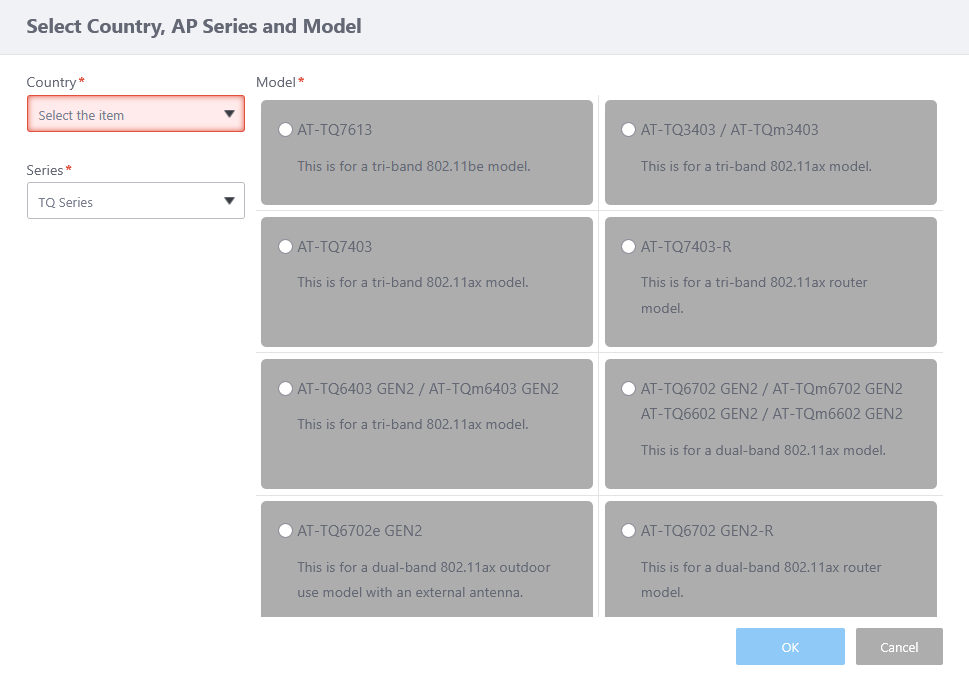
Task: Click the AT-TQ6403 GEN2 tri-band description
Action: (412, 424)
